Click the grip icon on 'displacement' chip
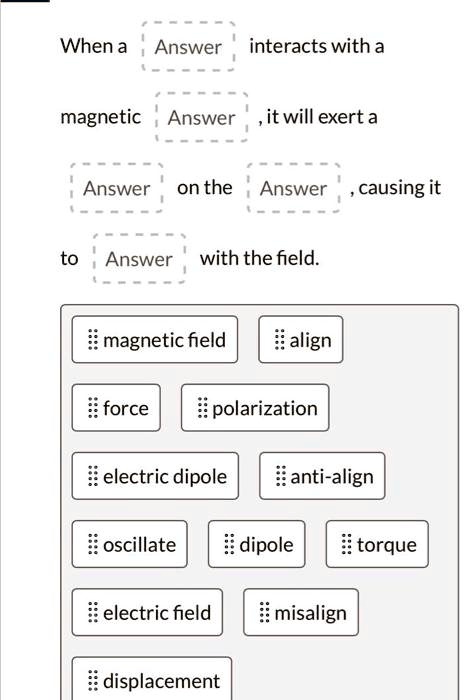The height and width of the screenshot is (700, 464). [92, 681]
